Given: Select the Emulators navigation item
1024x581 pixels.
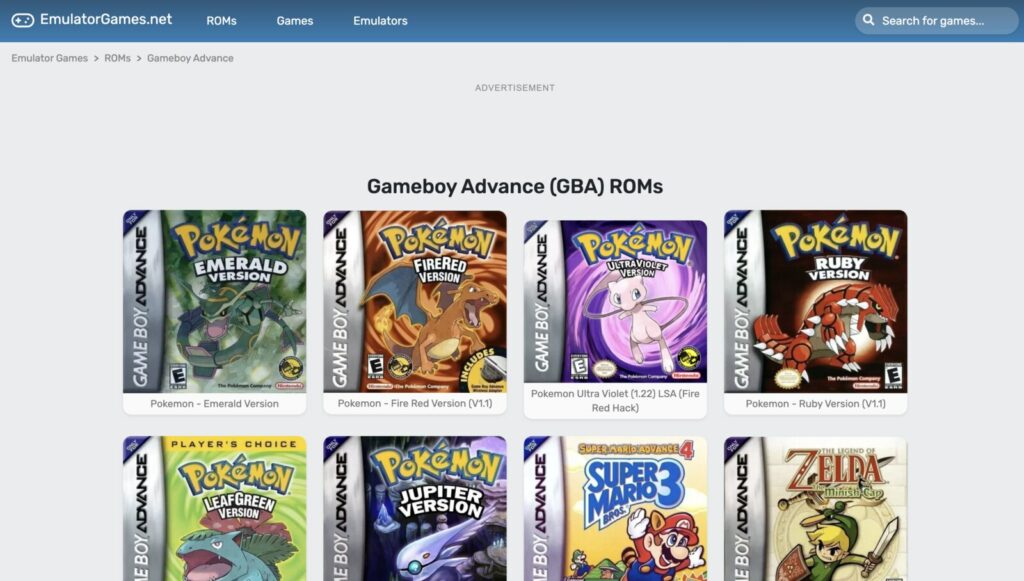Looking at the screenshot, I should [x=380, y=19].
